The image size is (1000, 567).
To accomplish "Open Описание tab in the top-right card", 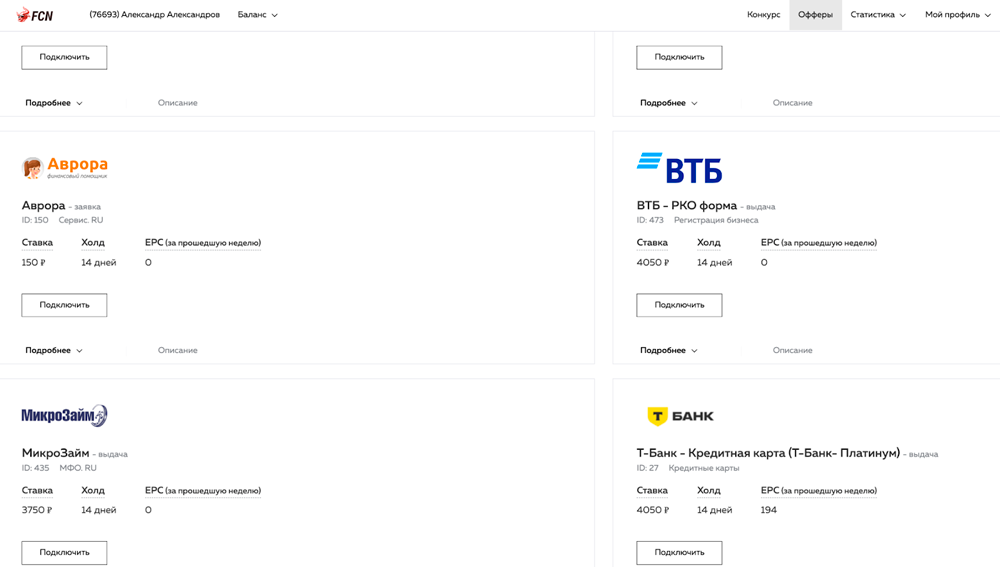I will pyautogui.click(x=792, y=103).
